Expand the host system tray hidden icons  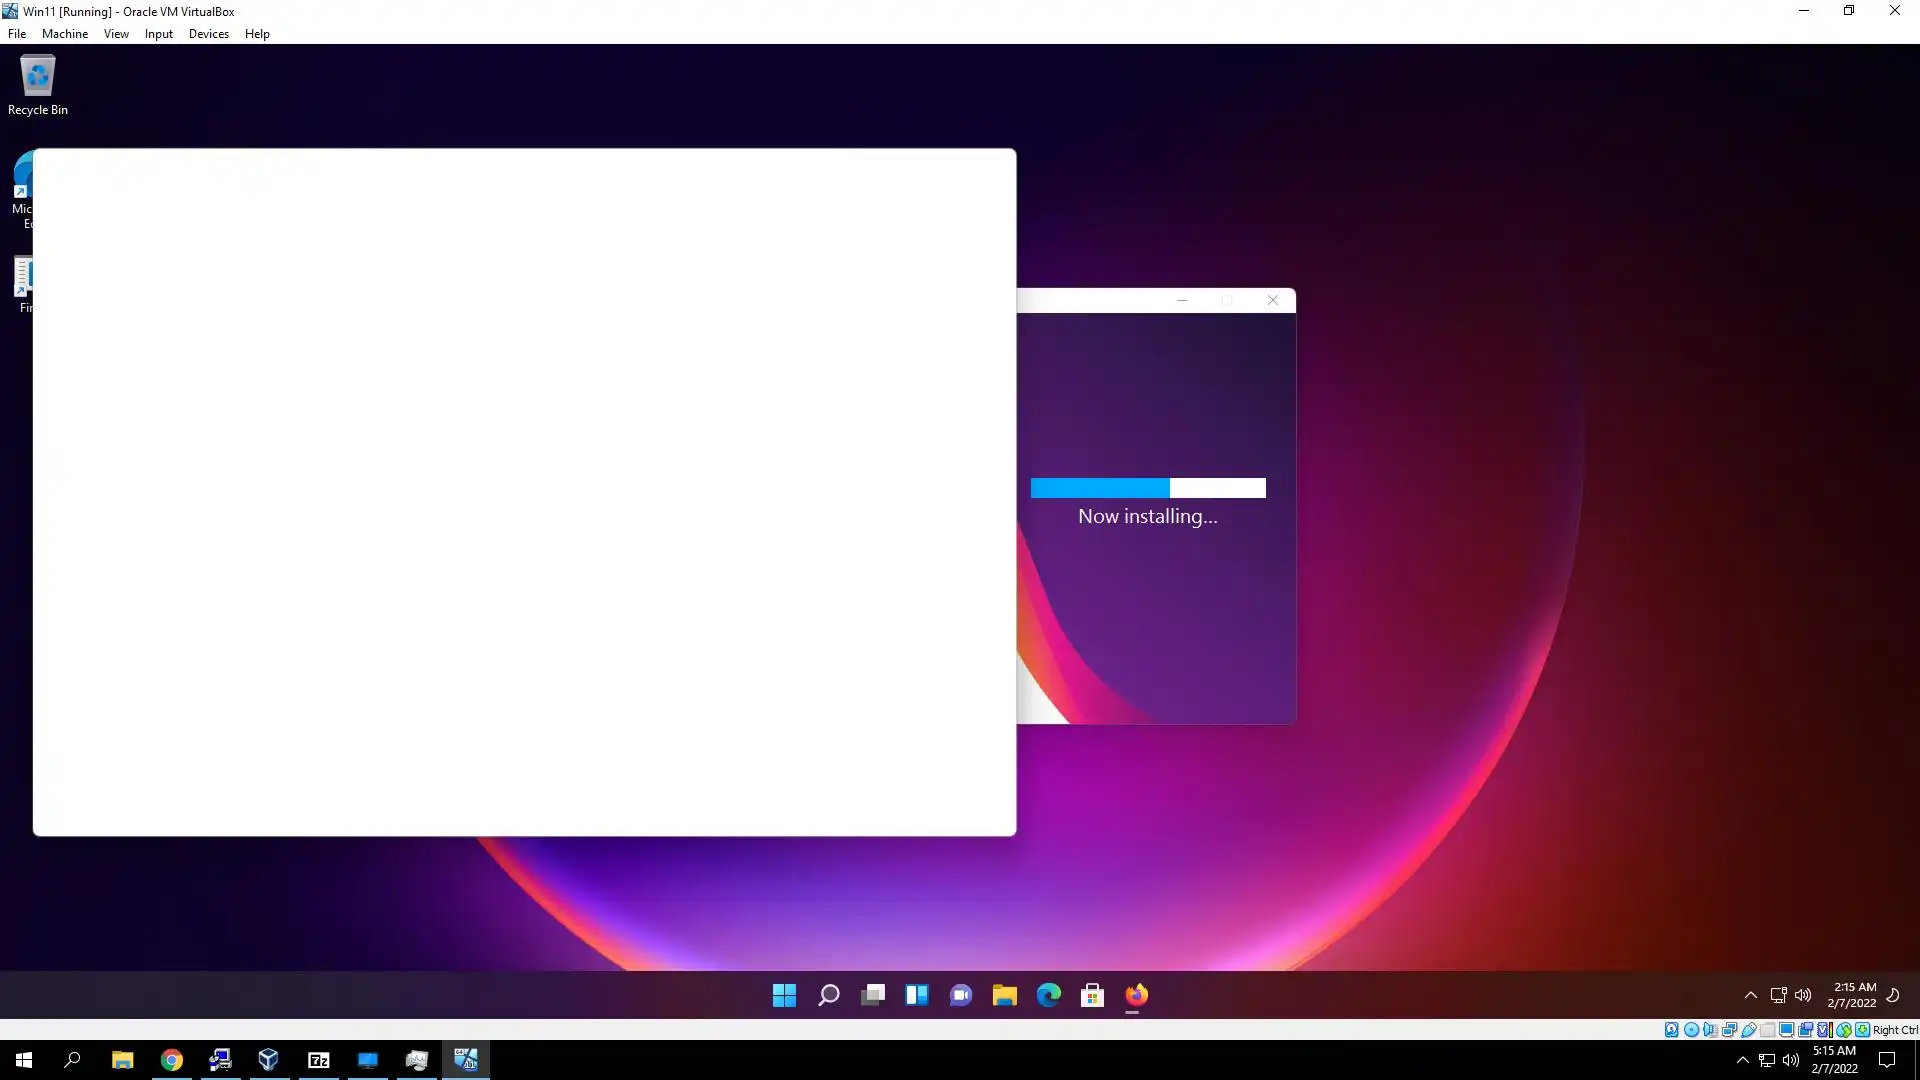tap(1742, 1060)
